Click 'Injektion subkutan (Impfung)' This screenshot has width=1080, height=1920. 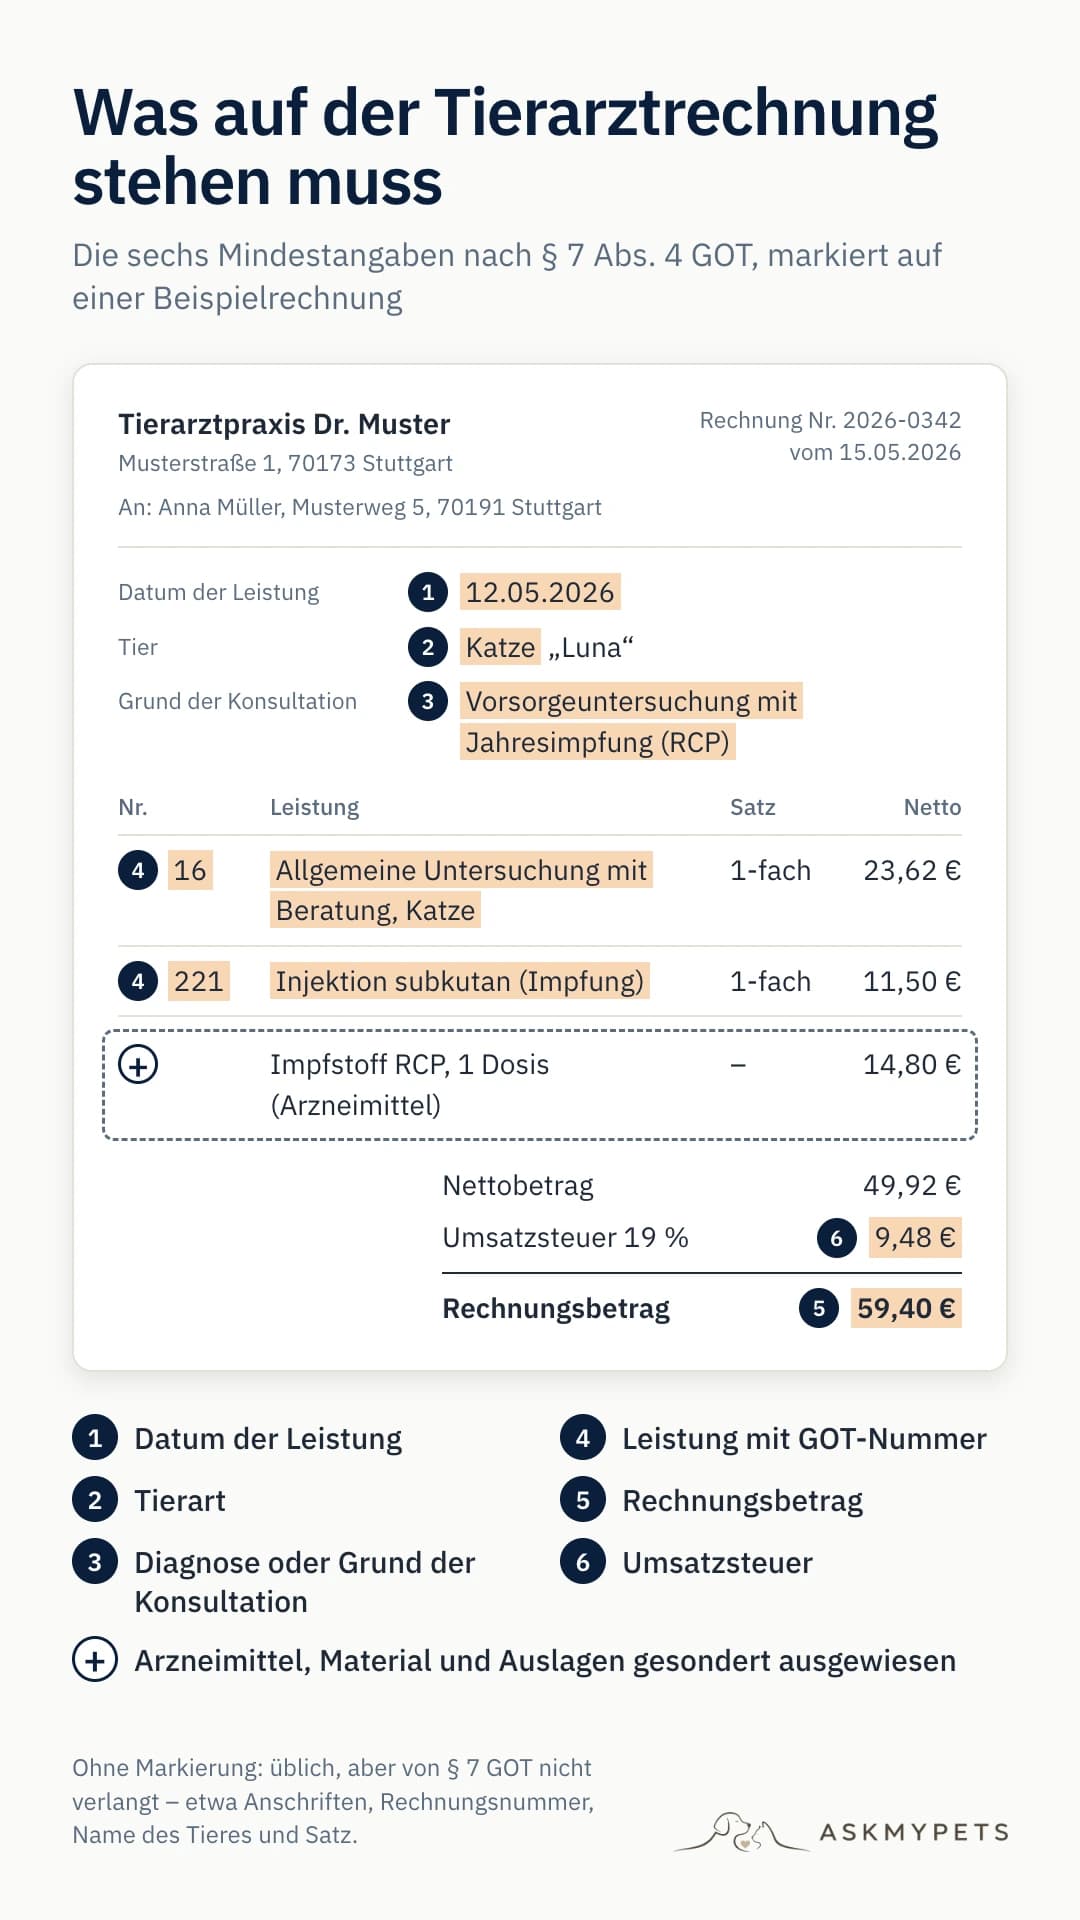pyautogui.click(x=460, y=981)
